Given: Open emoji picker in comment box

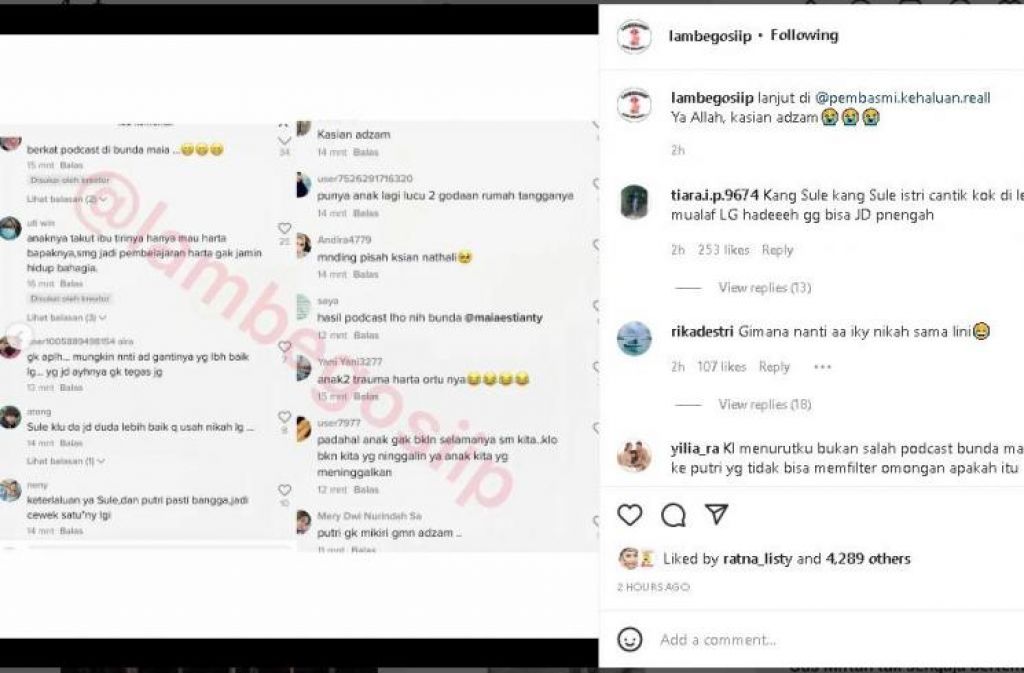Looking at the screenshot, I should coord(630,639).
